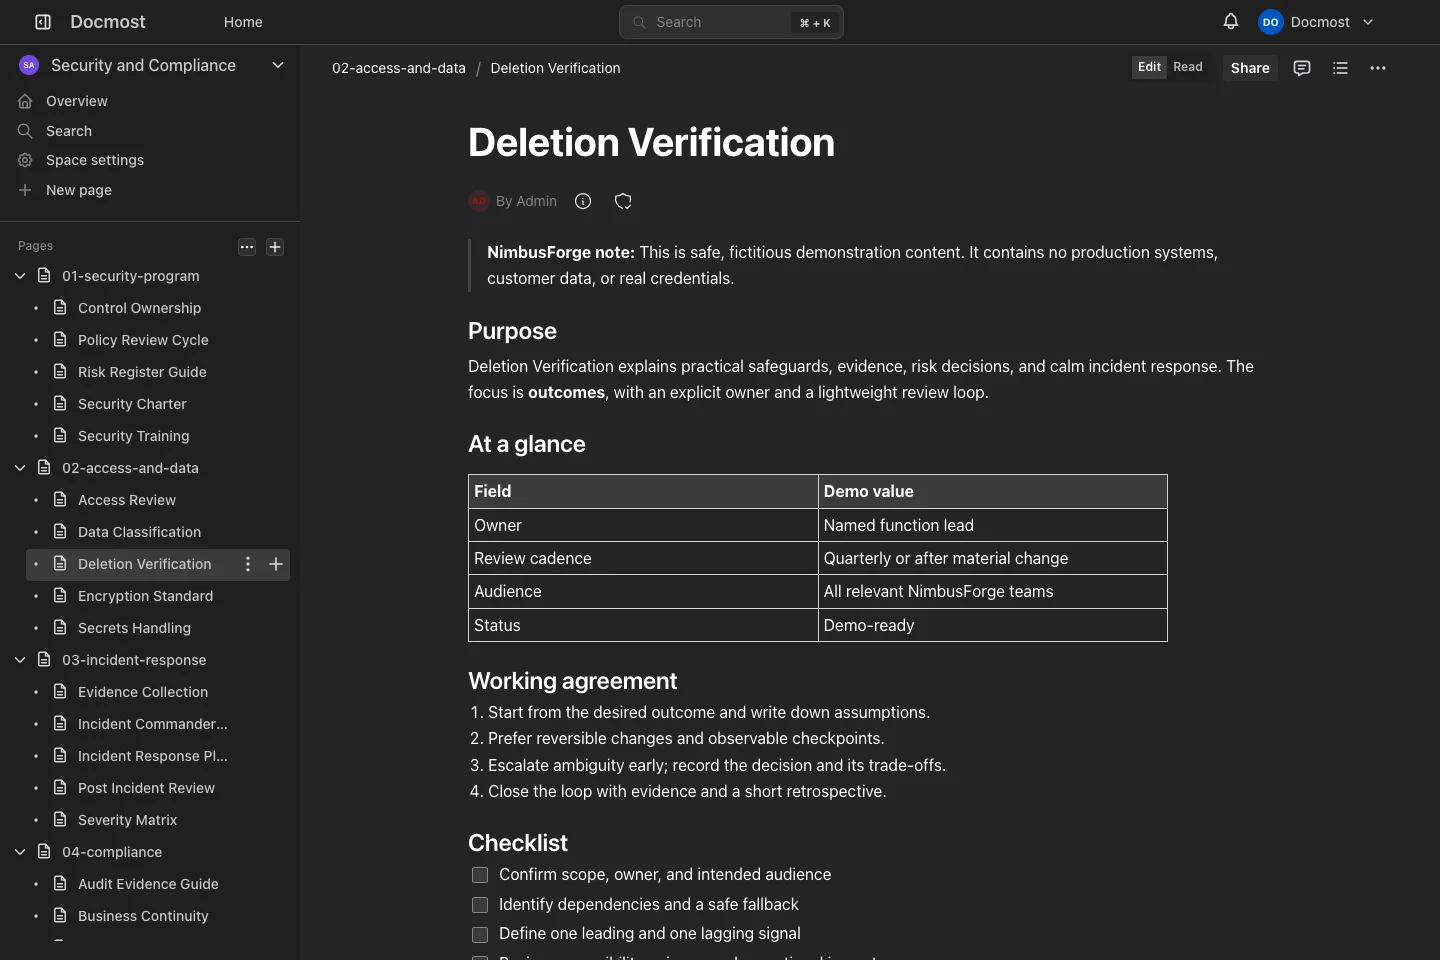This screenshot has height=960, width=1440.
Task: Click the 'Named function lead' table cell
Action: coord(992,525)
